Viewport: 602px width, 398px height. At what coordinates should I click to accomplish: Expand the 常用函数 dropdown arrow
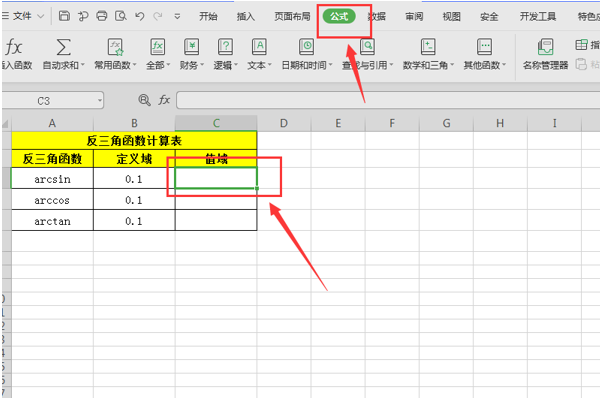(134, 65)
